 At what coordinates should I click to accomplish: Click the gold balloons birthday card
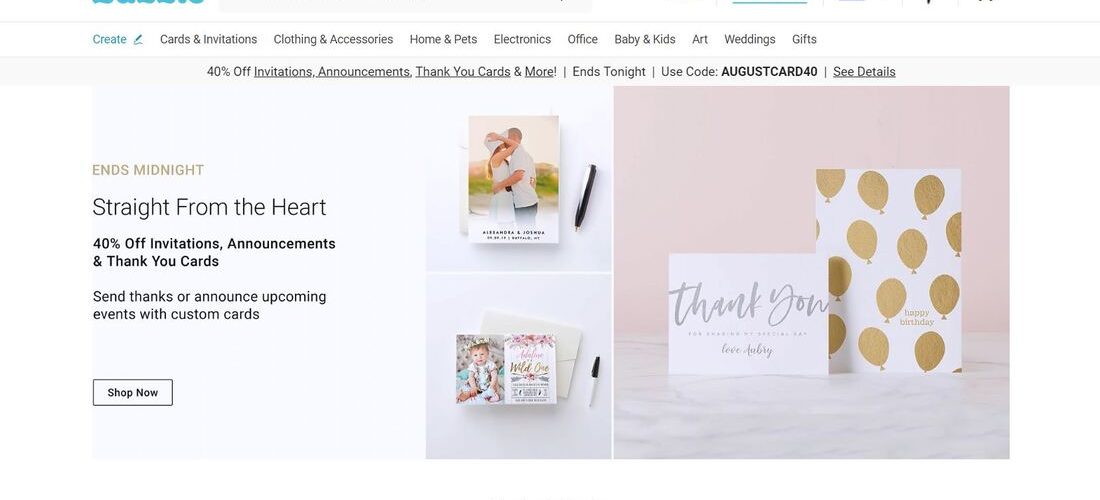point(888,270)
